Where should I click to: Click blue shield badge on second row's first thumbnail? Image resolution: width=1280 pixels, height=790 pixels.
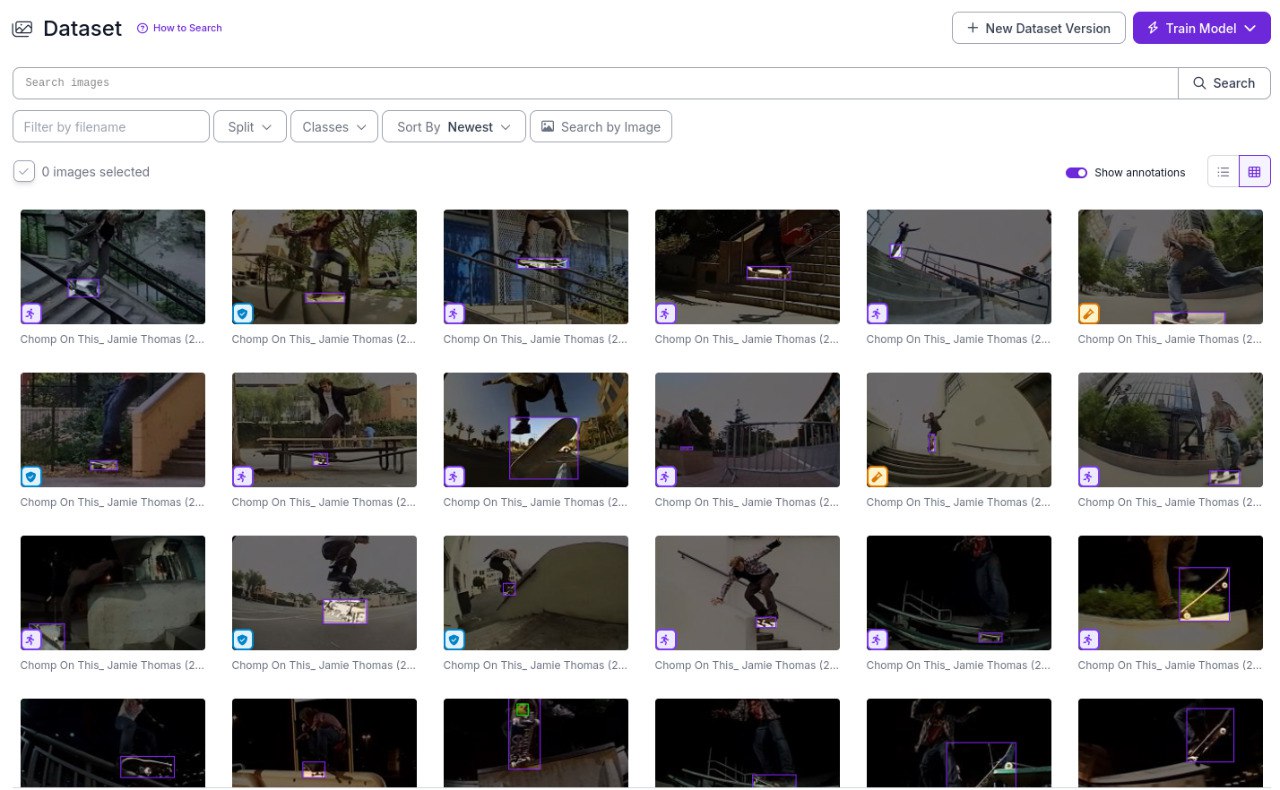point(31,477)
